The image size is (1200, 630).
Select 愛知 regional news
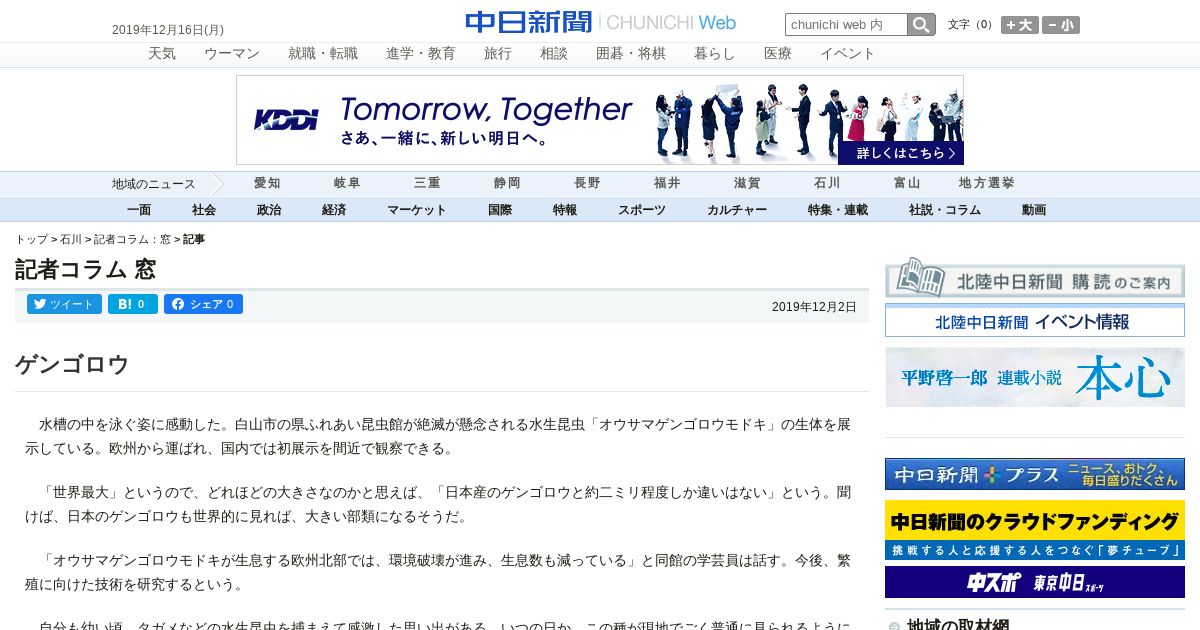(x=267, y=184)
